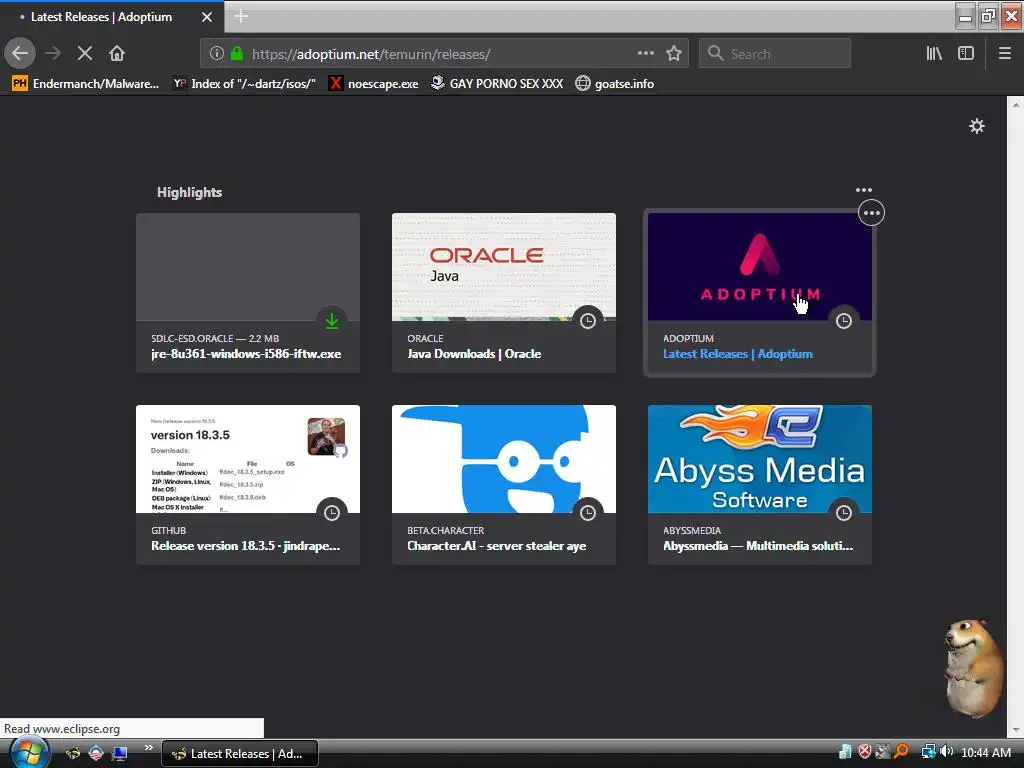Image resolution: width=1024 pixels, height=768 pixels.
Task: Close the Latest Releases | Adoptium tab
Action: (206, 17)
